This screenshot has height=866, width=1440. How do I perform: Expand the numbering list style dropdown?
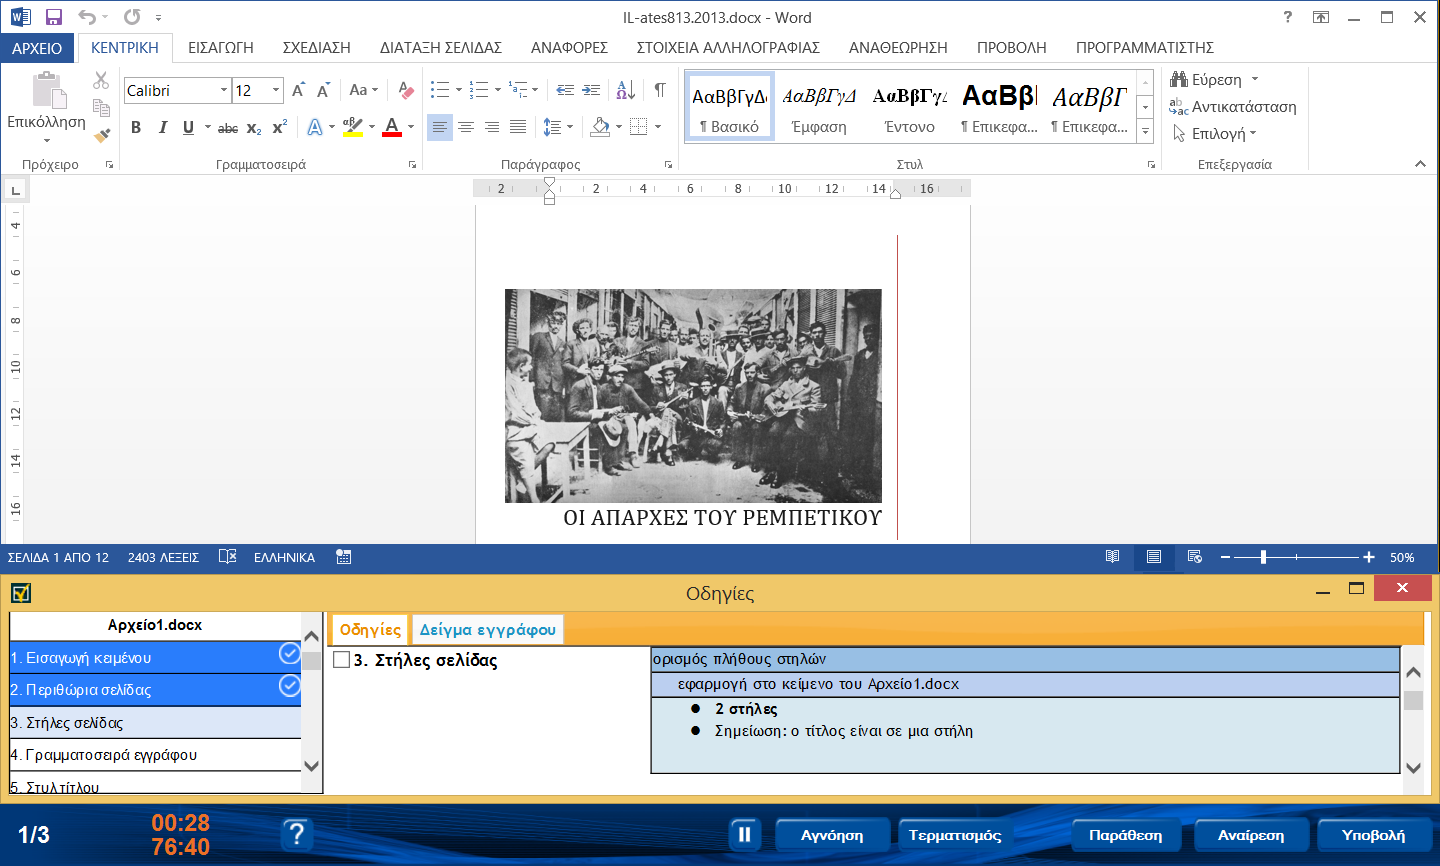tap(498, 90)
